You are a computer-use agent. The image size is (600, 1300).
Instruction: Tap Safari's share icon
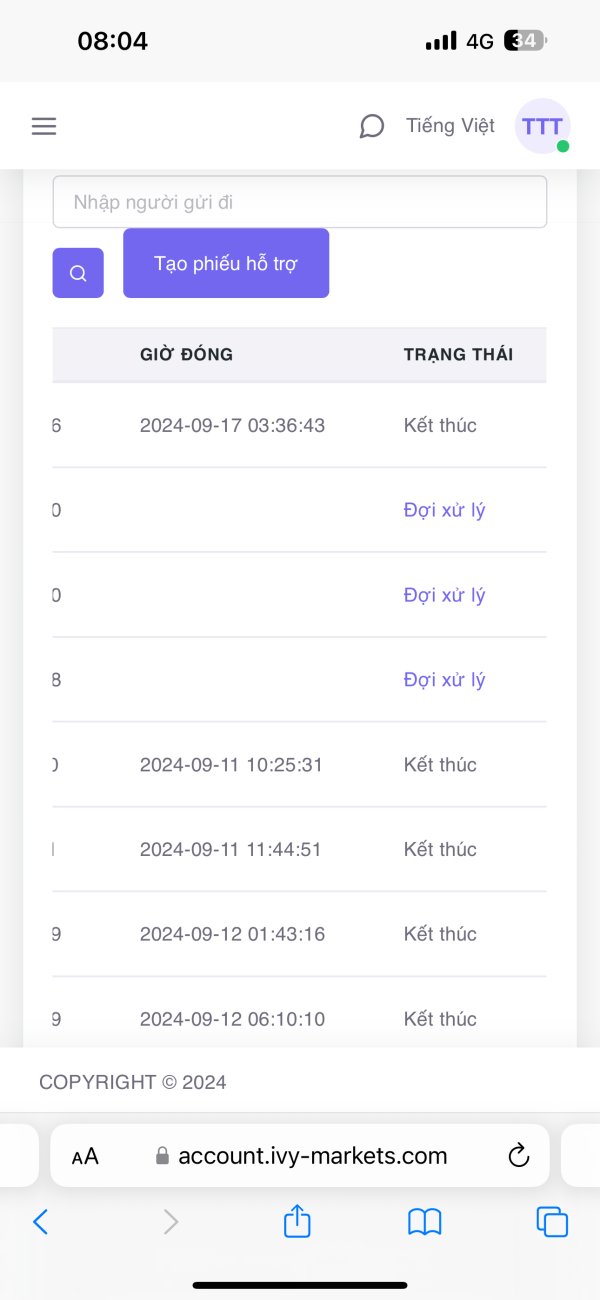(x=297, y=1221)
